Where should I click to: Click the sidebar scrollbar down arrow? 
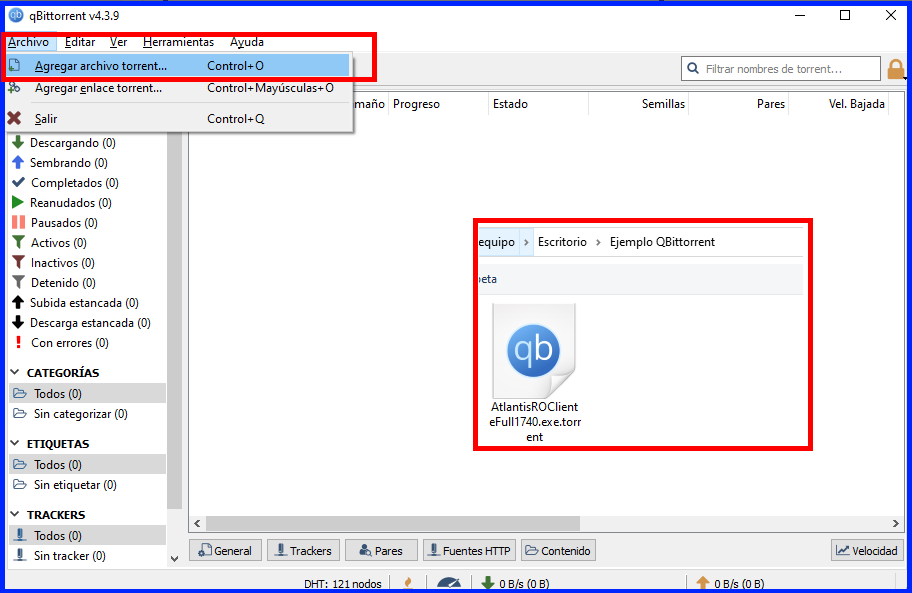pyautogui.click(x=174, y=559)
